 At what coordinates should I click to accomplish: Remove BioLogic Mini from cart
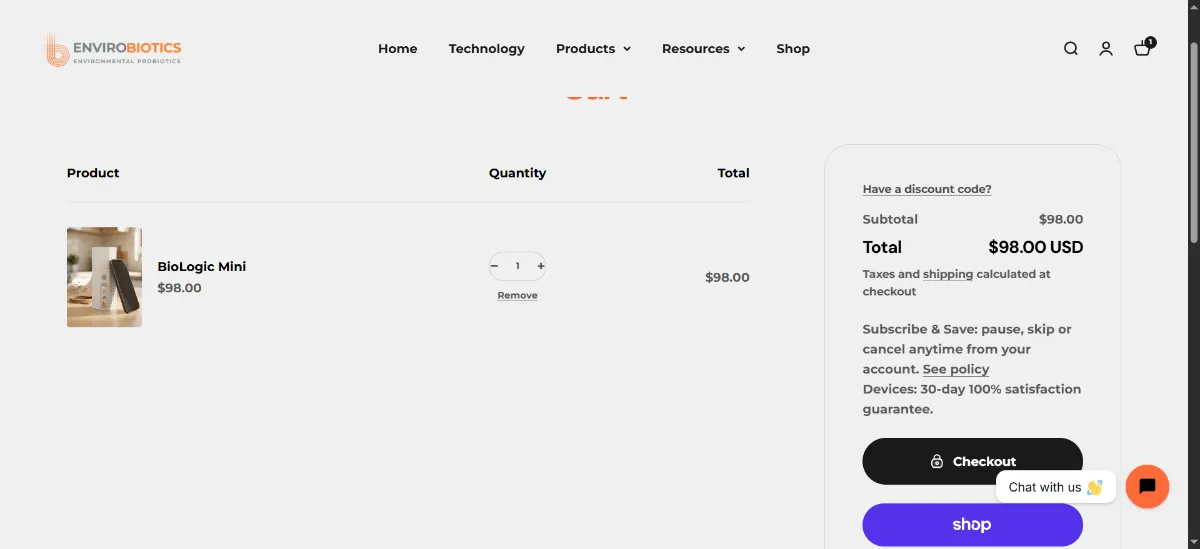point(518,295)
